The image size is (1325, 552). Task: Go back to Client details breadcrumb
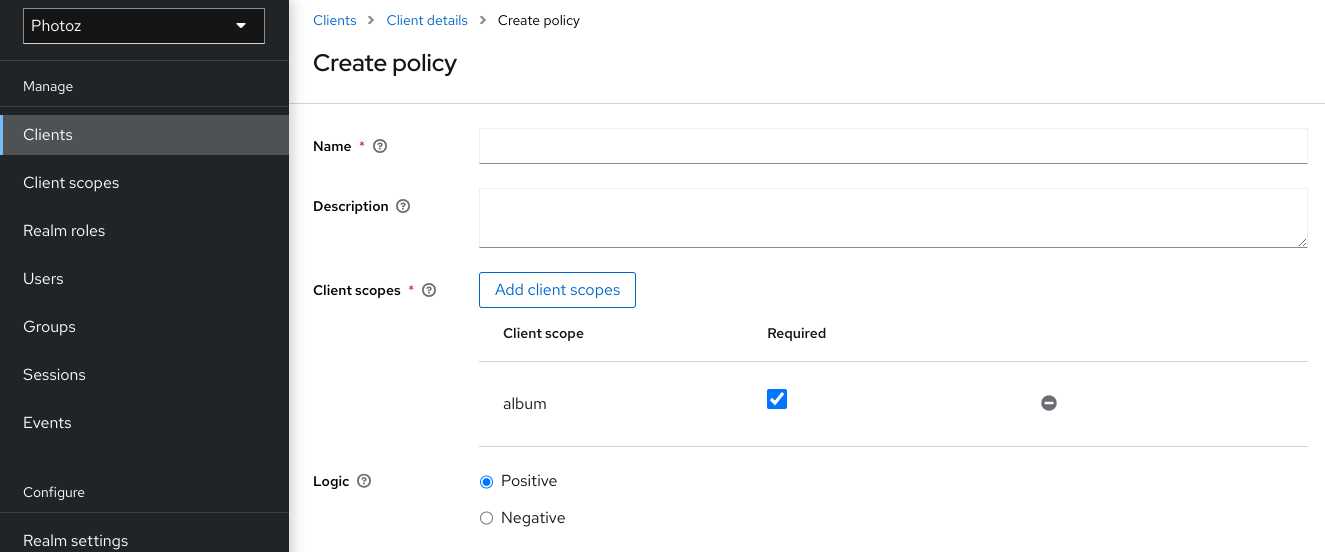[427, 20]
